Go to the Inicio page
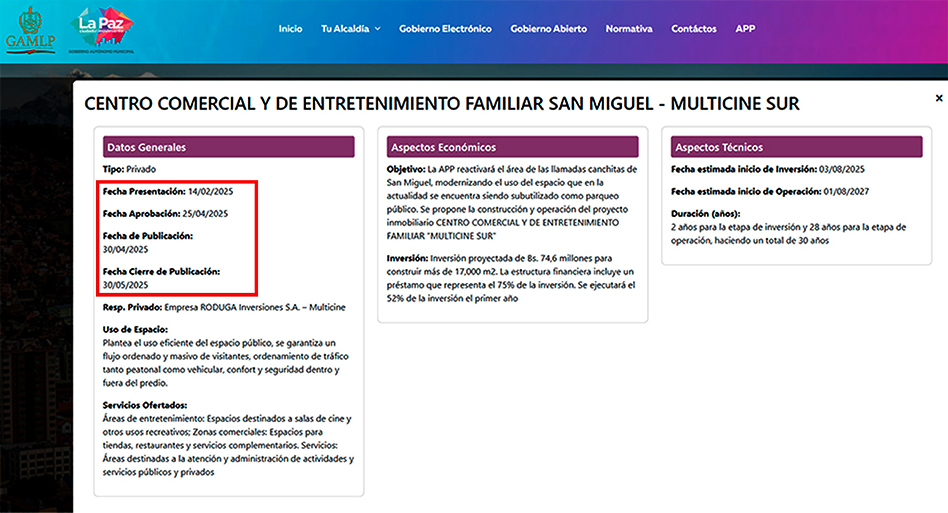This screenshot has width=948, height=513. [x=290, y=29]
